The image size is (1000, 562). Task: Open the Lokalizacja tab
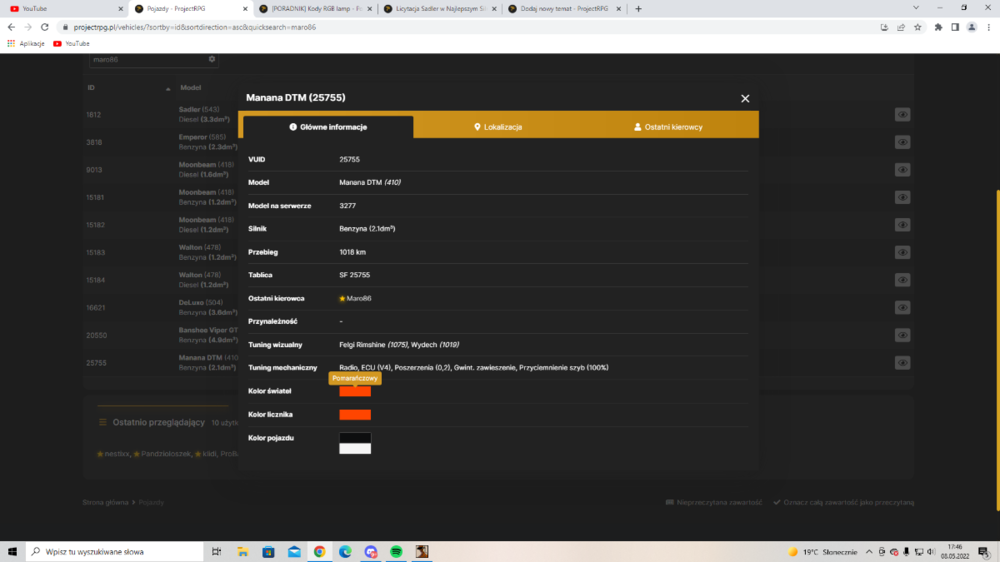[x=498, y=127]
